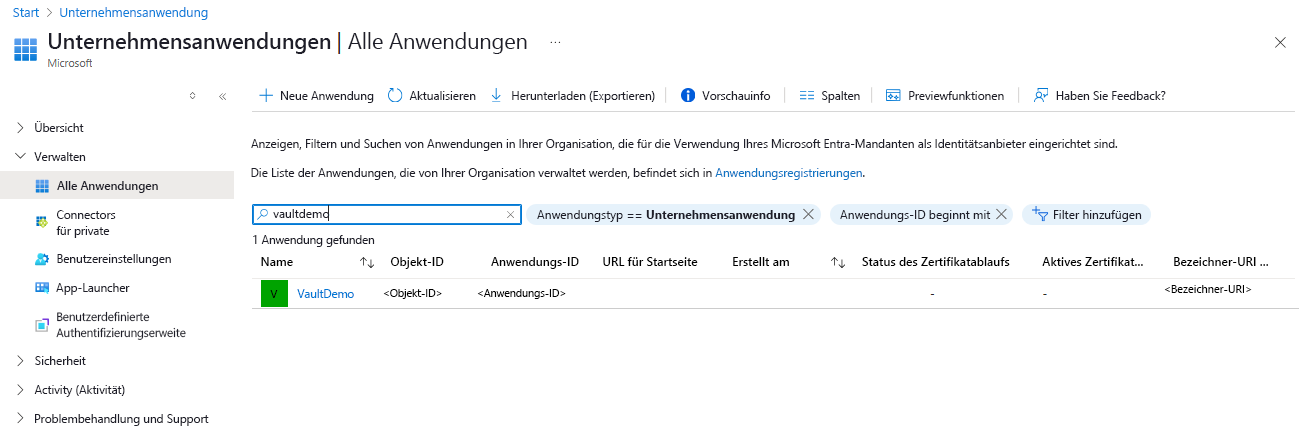Clear the vaultdemo search text

point(510,214)
